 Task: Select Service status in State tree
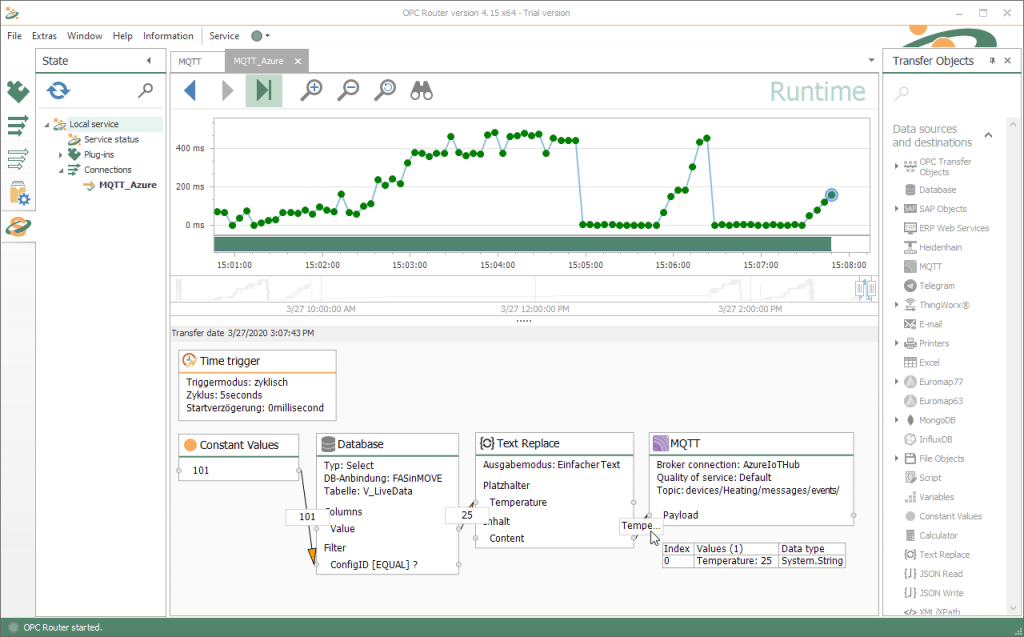click(111, 139)
